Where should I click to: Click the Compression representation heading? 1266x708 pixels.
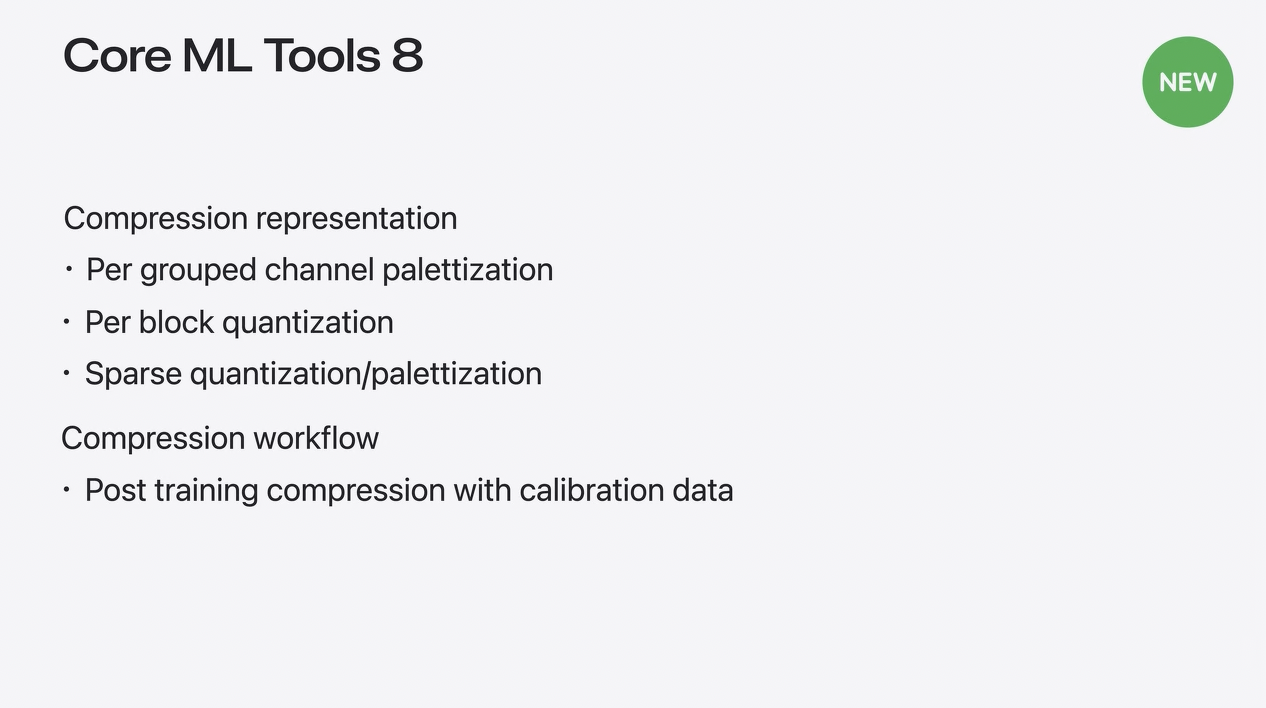(x=260, y=218)
